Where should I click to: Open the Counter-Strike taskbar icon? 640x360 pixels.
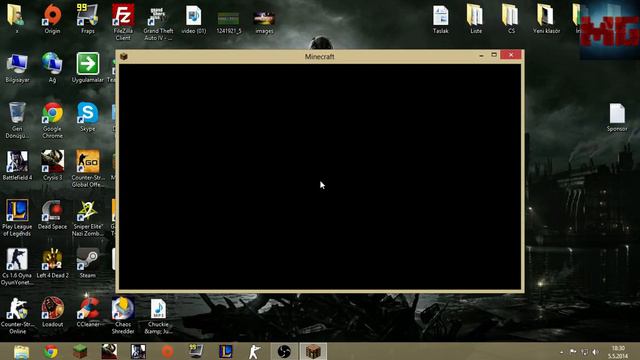point(255,352)
